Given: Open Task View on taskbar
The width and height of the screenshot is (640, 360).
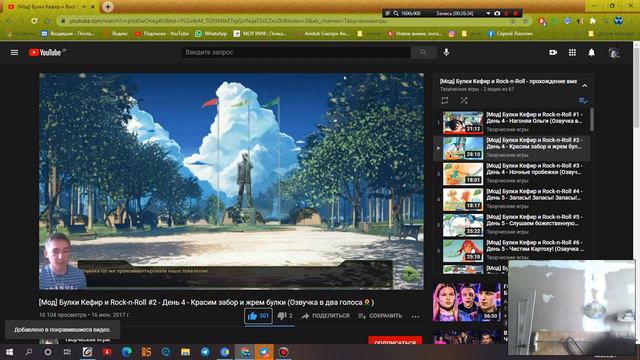Looking at the screenshot, I should [x=67, y=352].
